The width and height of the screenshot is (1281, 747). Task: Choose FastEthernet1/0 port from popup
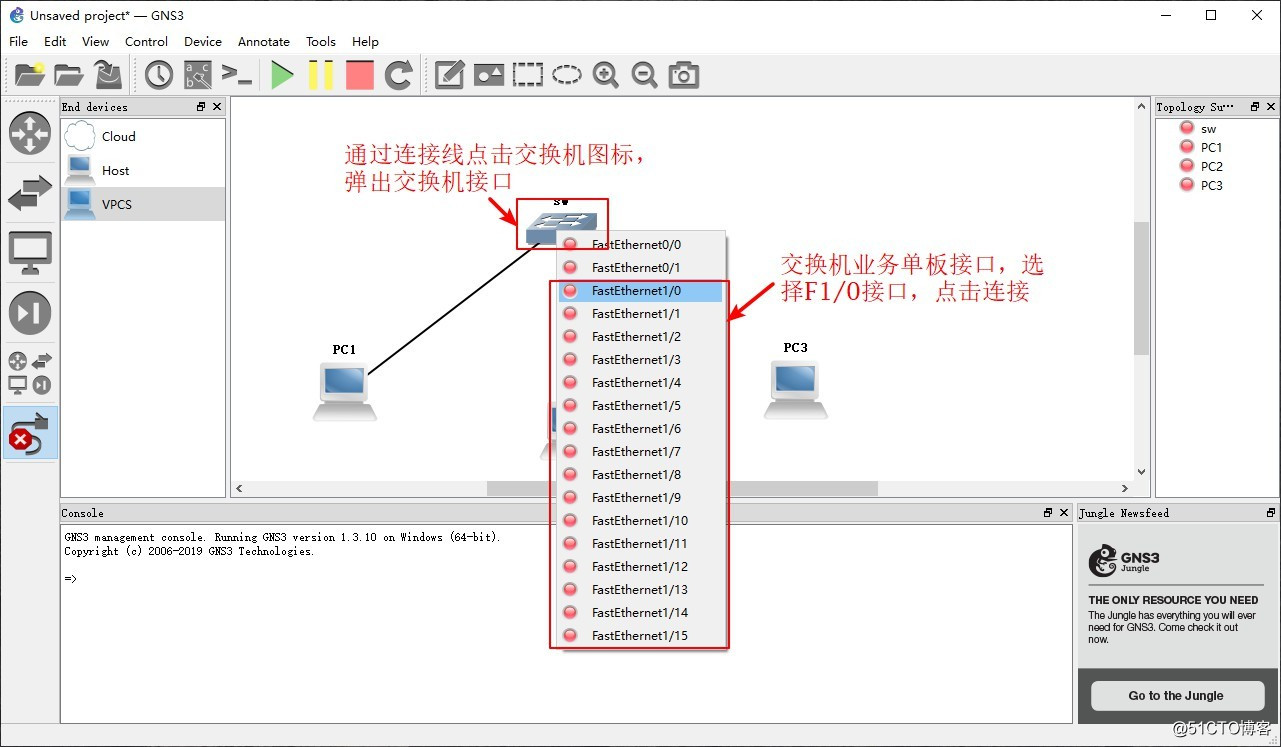(640, 290)
